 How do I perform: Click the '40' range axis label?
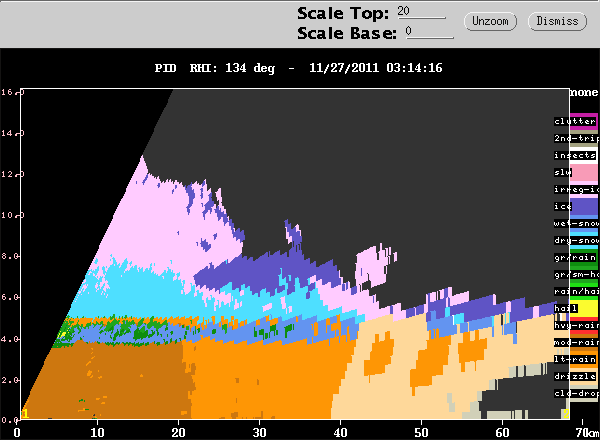341,433
